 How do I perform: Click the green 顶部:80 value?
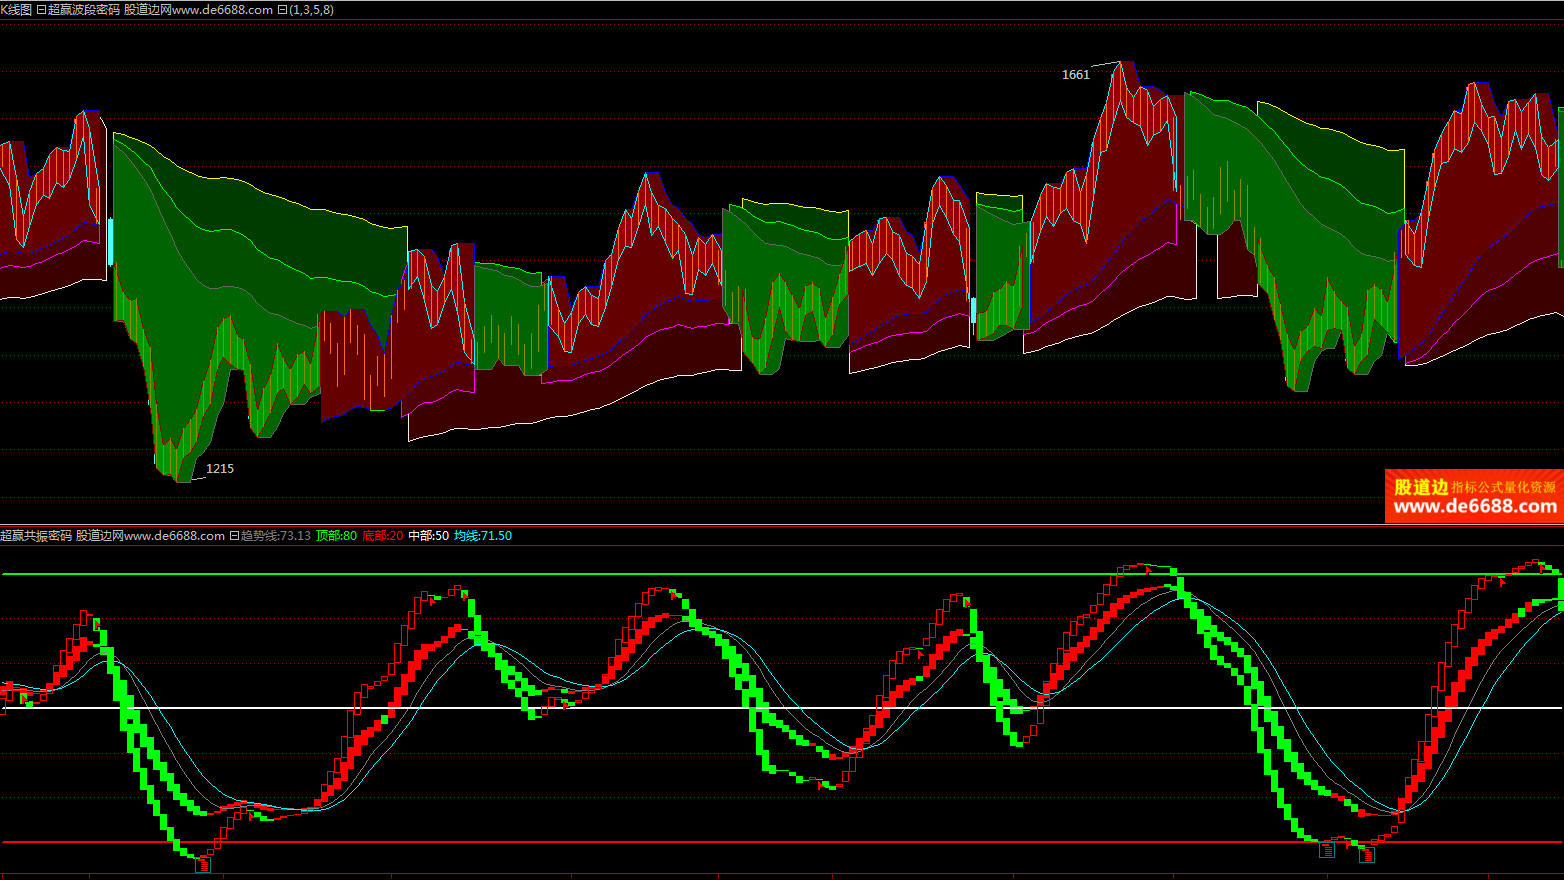tap(336, 536)
